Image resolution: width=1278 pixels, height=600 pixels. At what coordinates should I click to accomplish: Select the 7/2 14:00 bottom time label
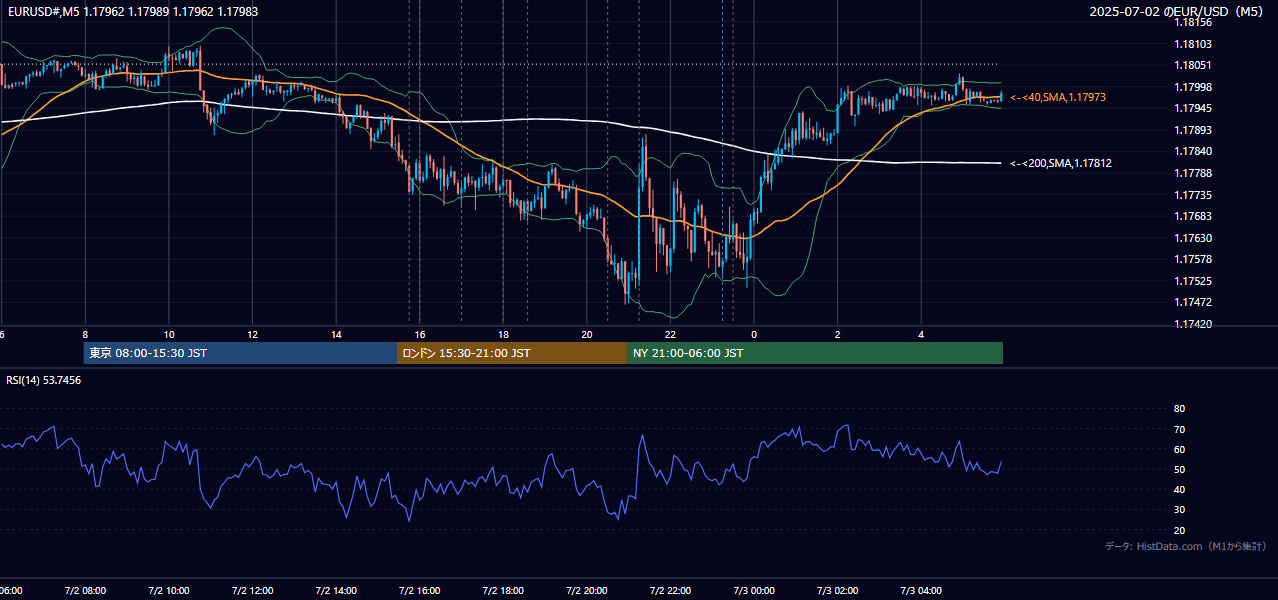coord(336,591)
